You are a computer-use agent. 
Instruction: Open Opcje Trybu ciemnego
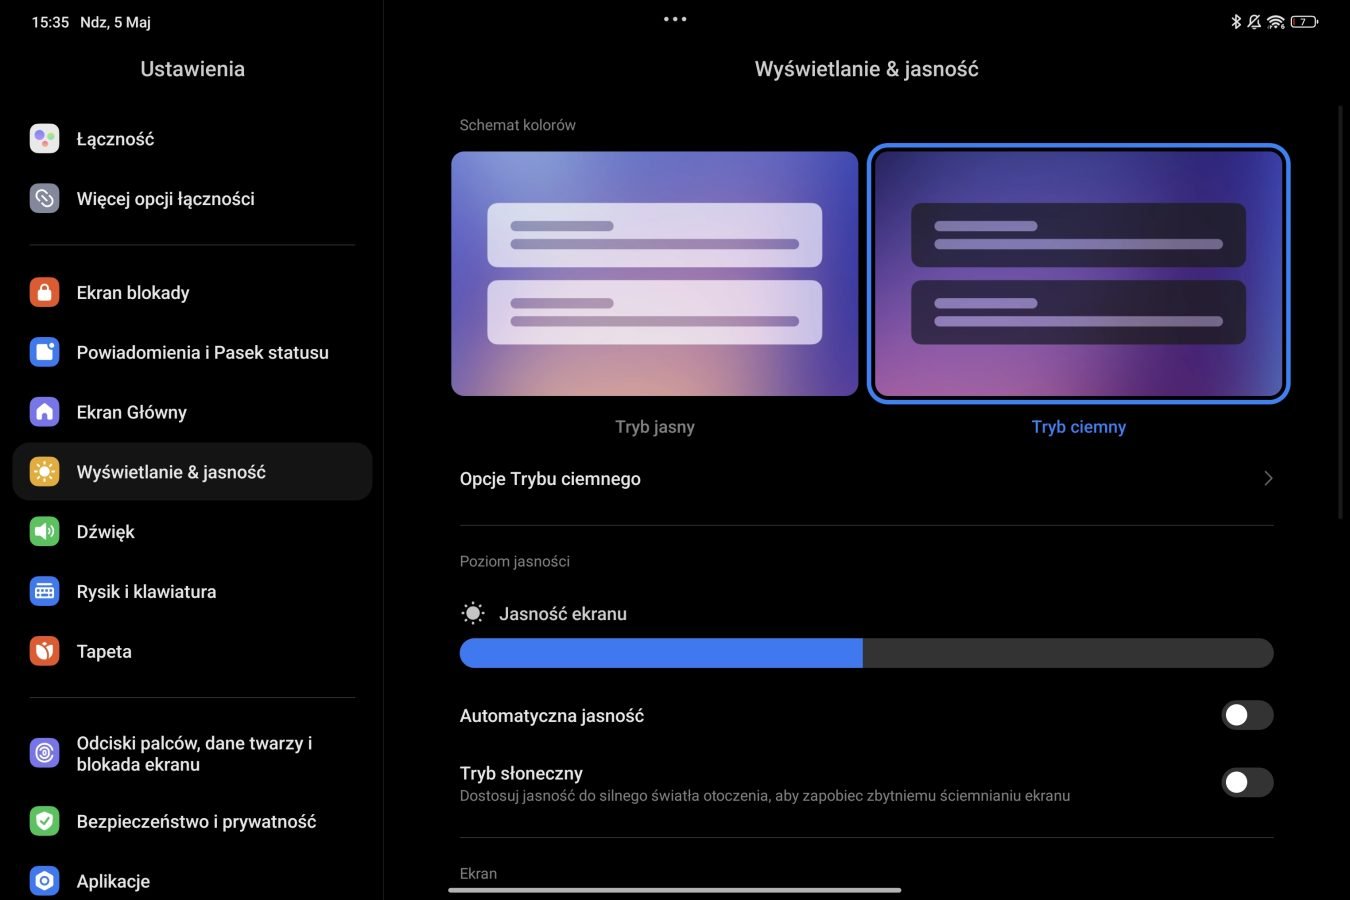[x=866, y=479]
